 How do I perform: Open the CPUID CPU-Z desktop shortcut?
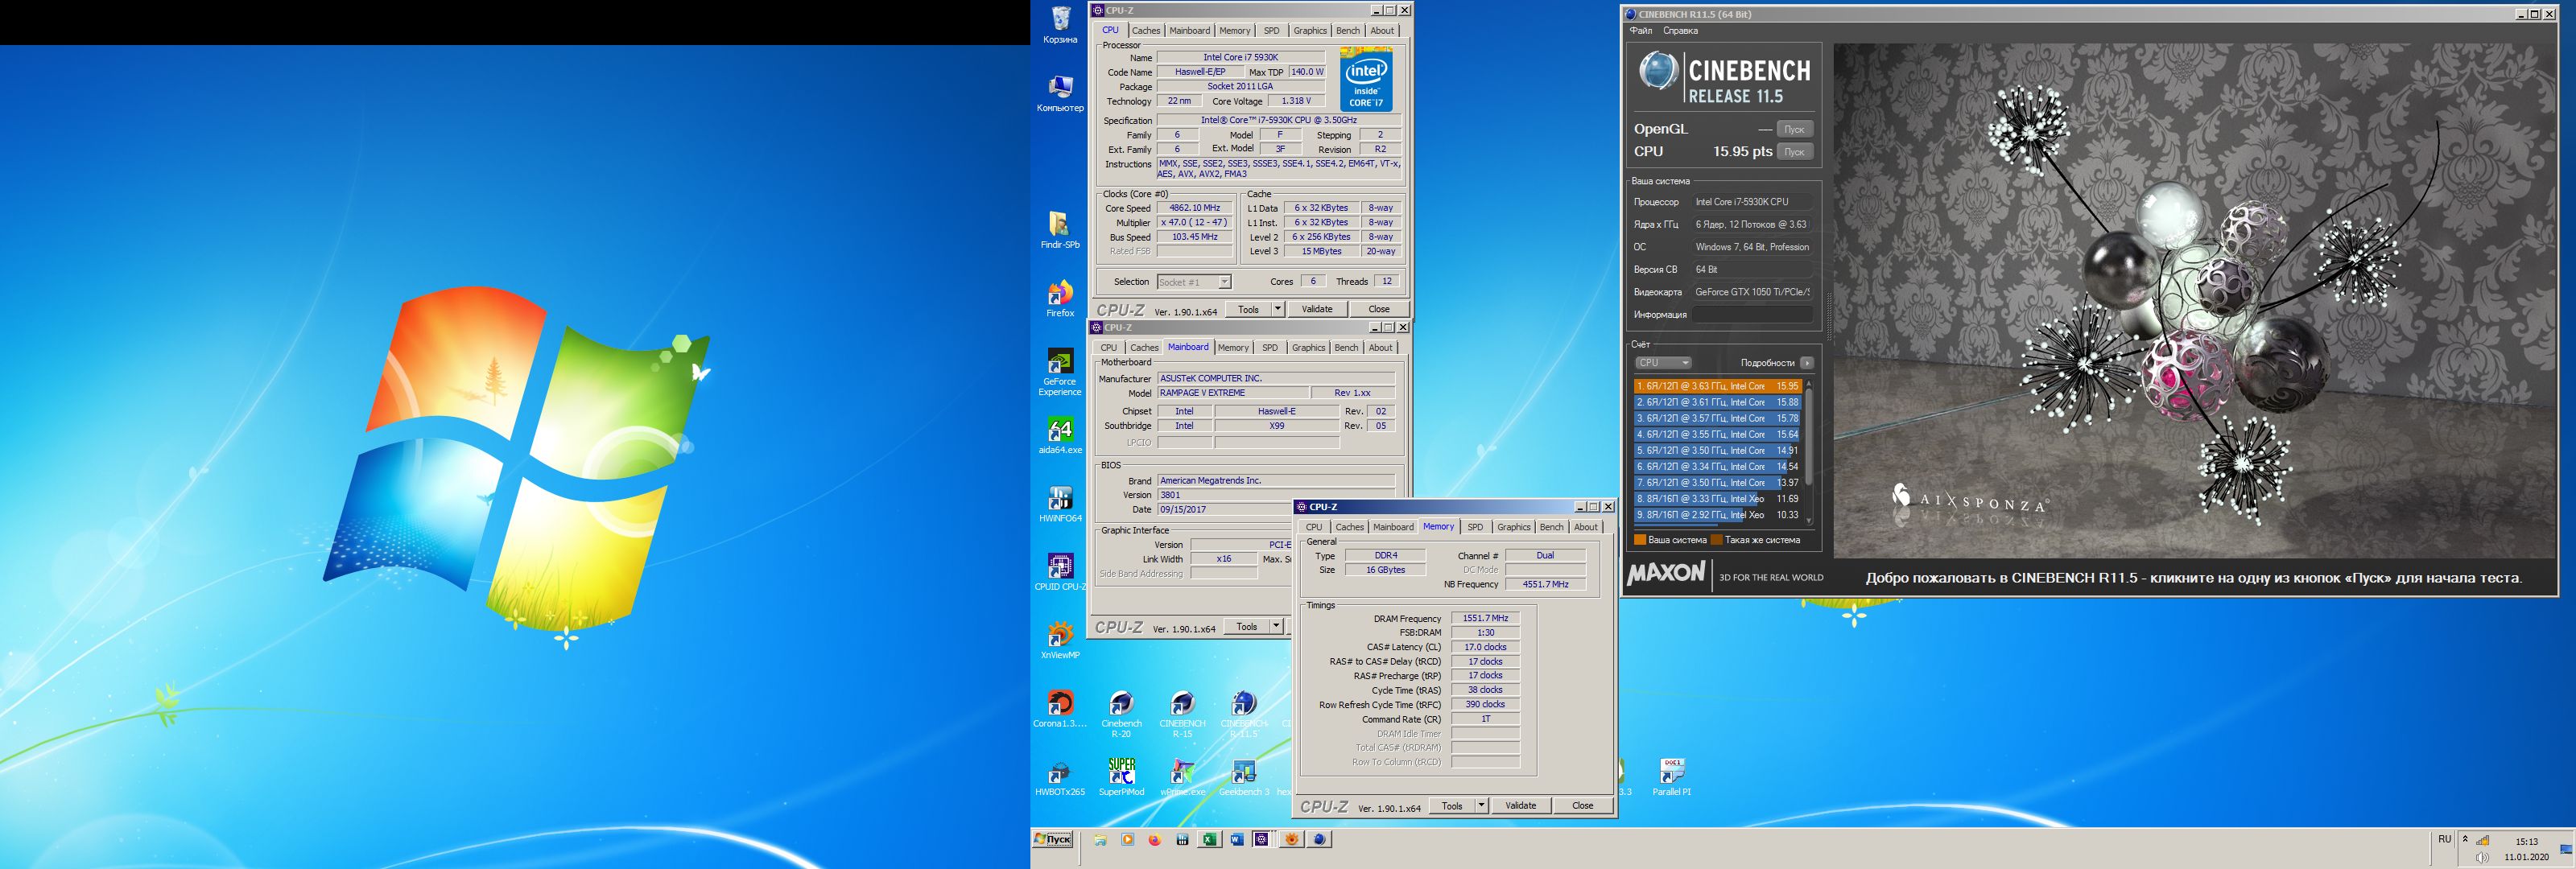(x=1060, y=572)
